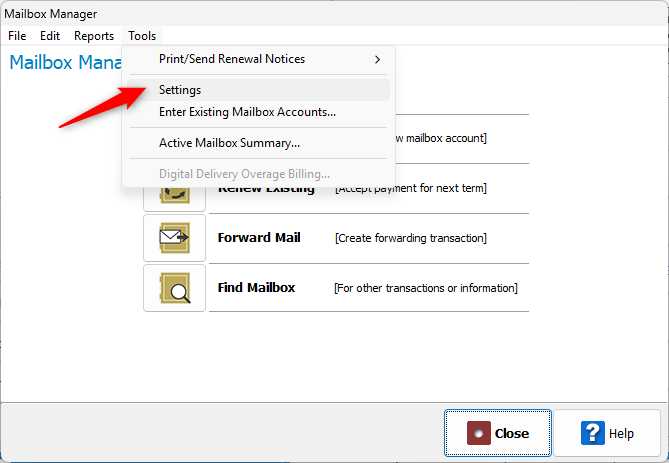The width and height of the screenshot is (669, 463).
Task: Click the Renew Existing mailbox icon
Action: click(175, 198)
